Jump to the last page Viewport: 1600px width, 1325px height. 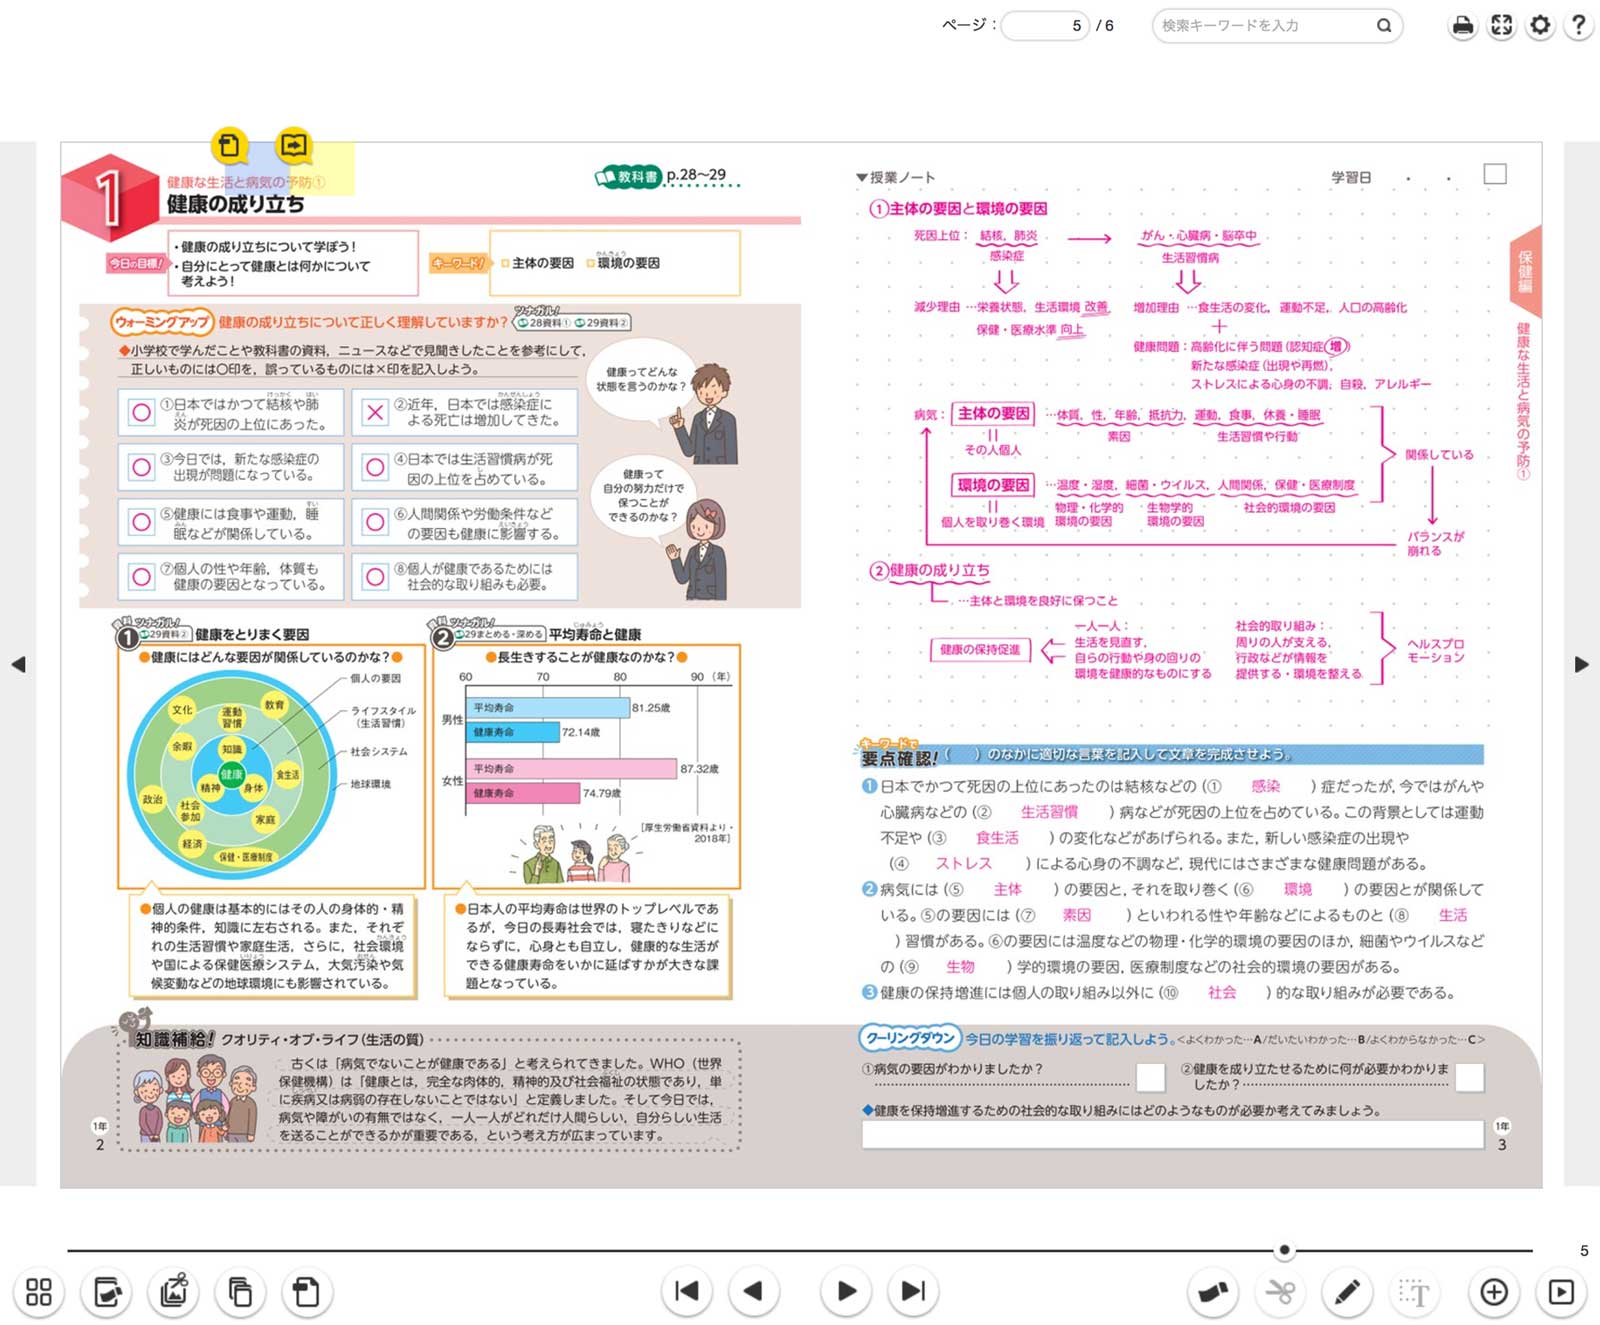913,1291
